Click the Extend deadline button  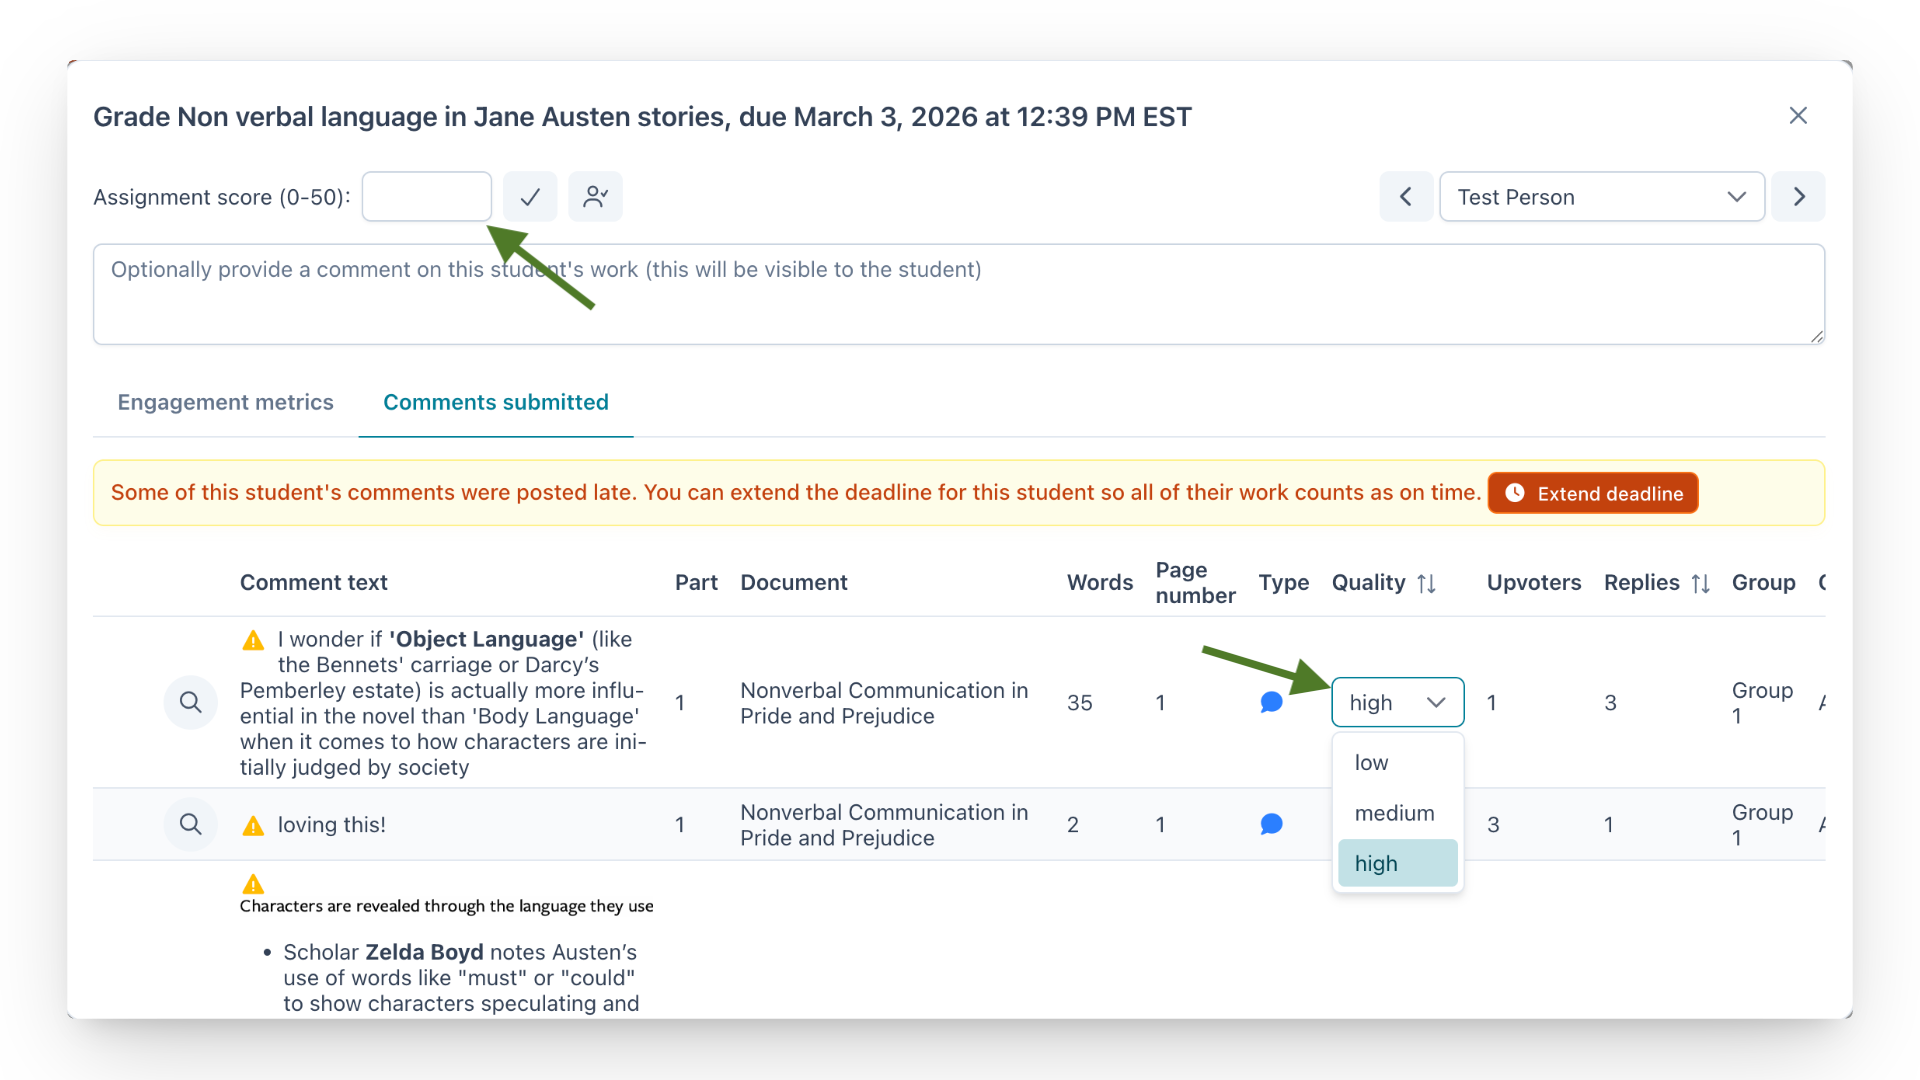[x=1593, y=493]
